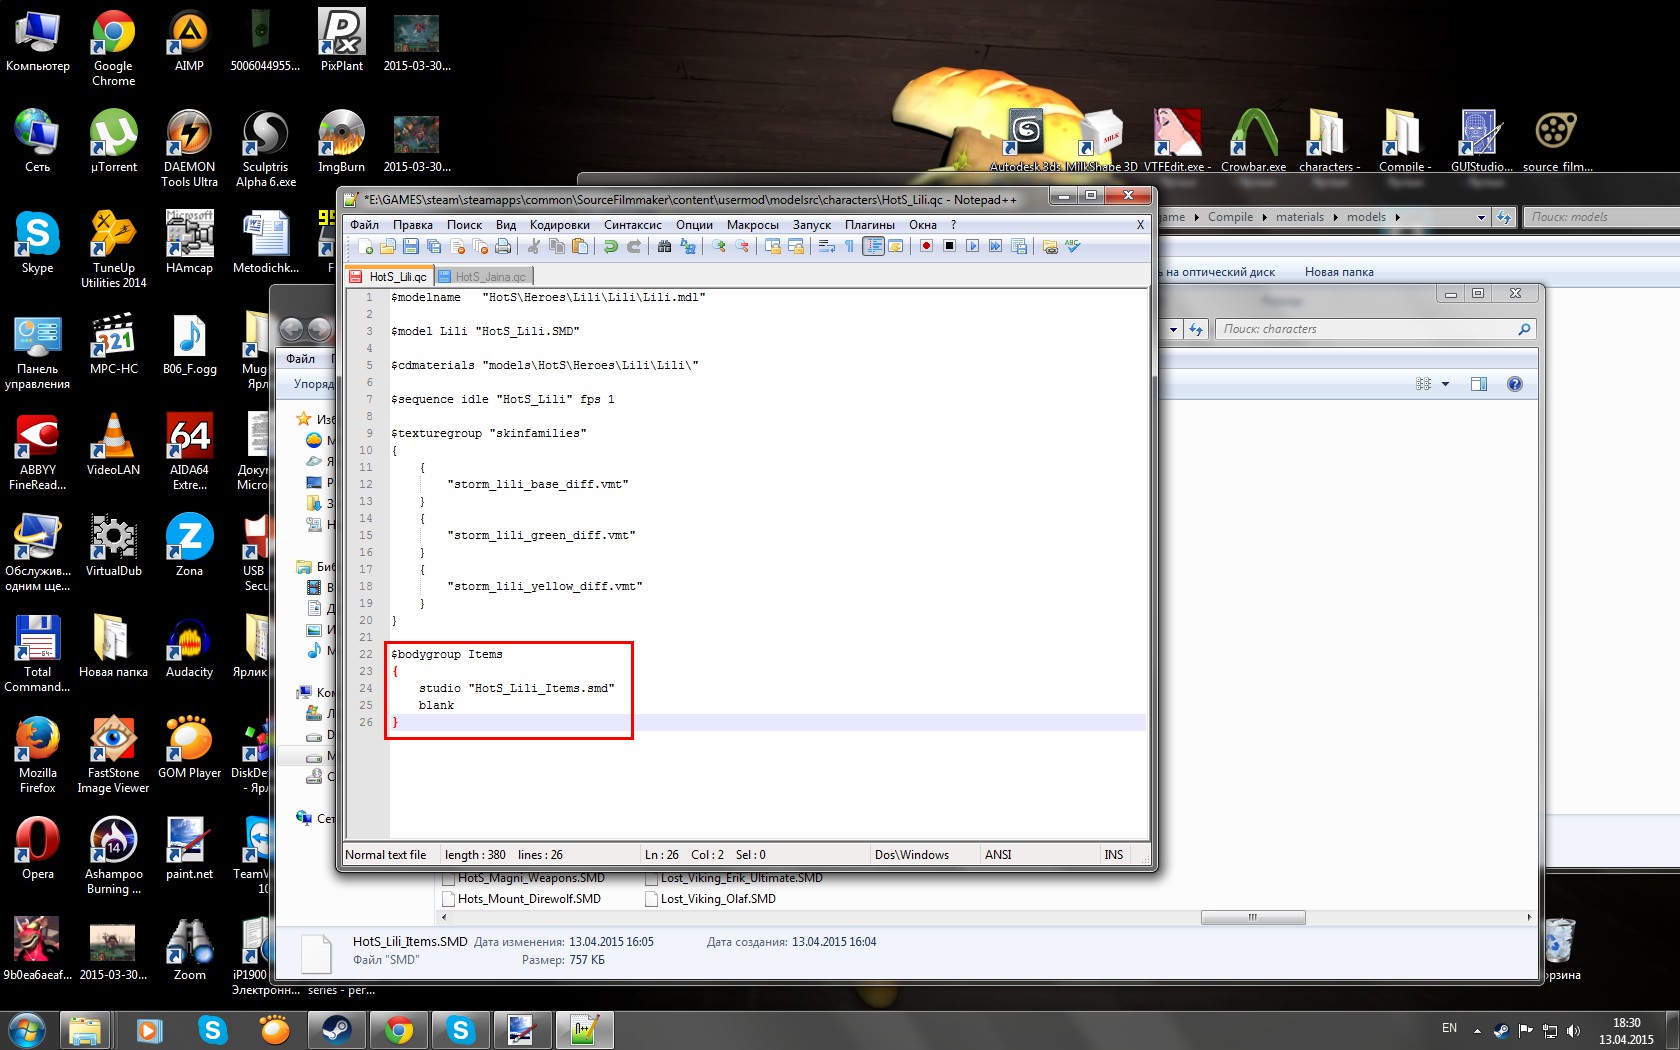Save the recorded macro from the toolbar

pos(1019,247)
